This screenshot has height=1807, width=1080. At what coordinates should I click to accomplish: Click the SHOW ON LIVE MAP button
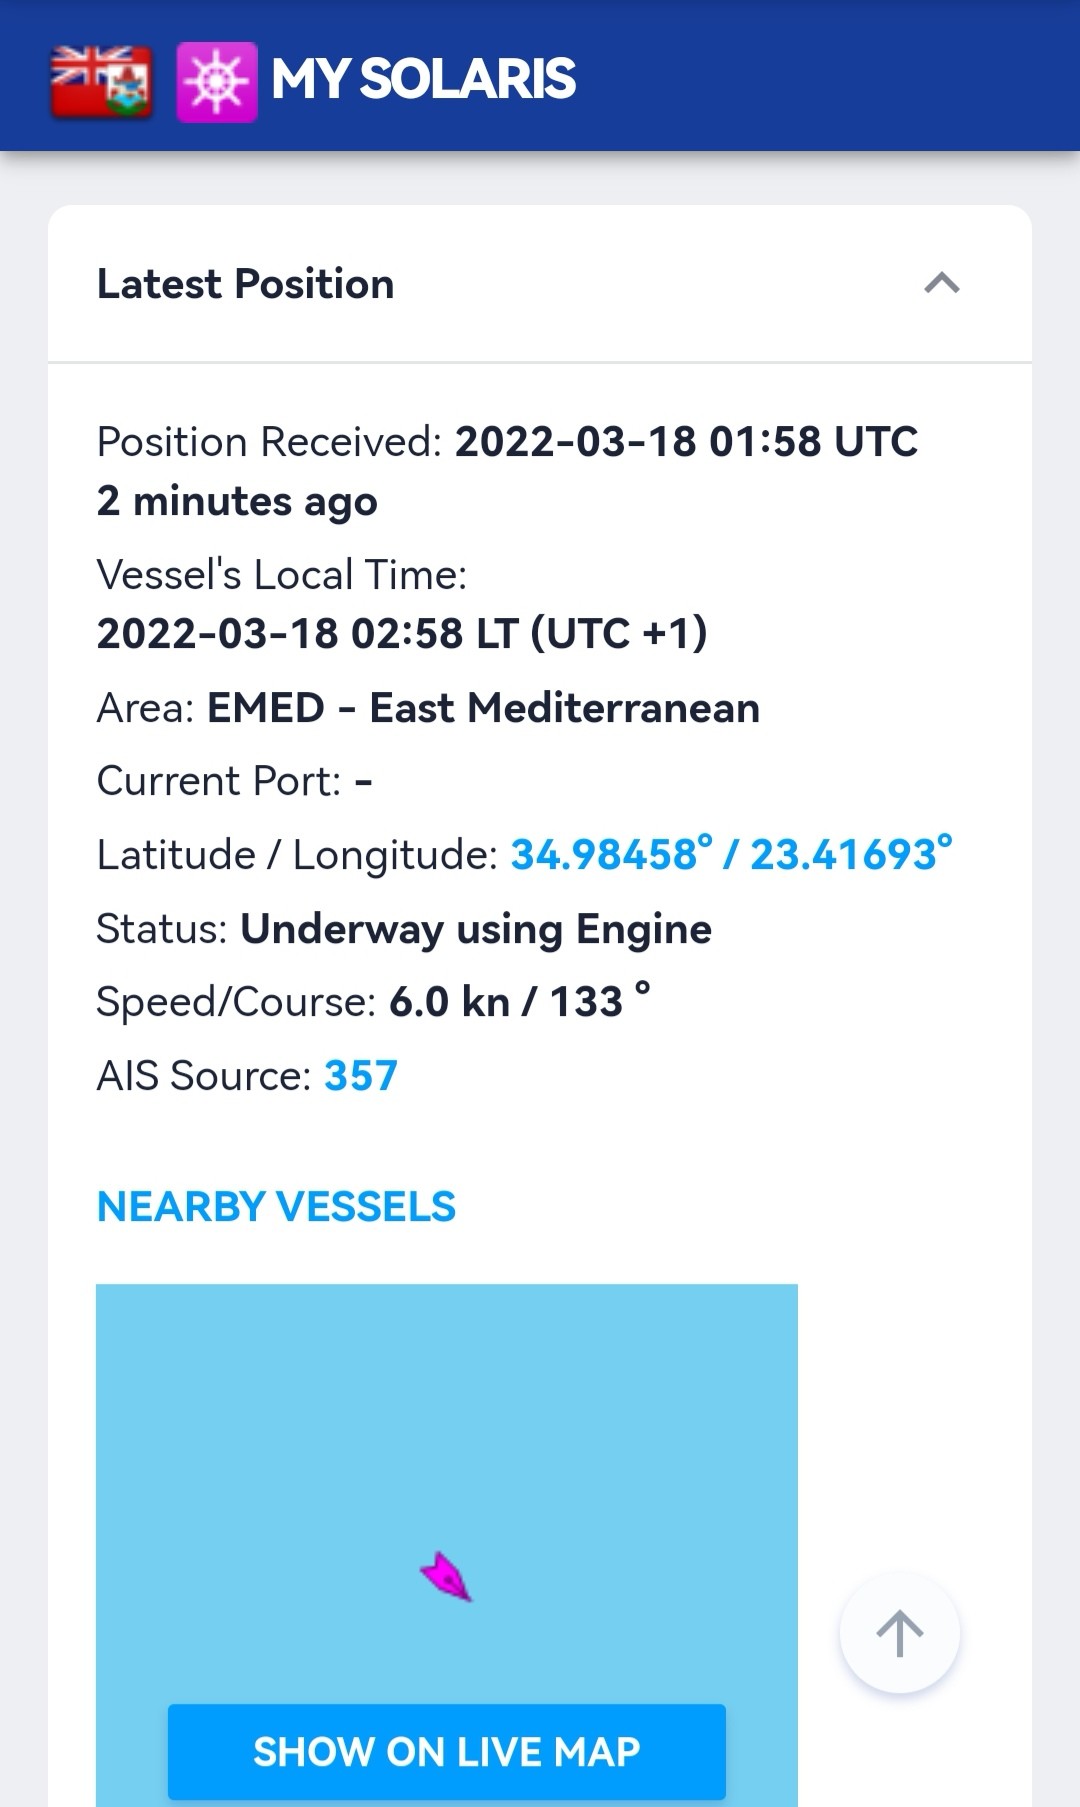(x=447, y=1752)
